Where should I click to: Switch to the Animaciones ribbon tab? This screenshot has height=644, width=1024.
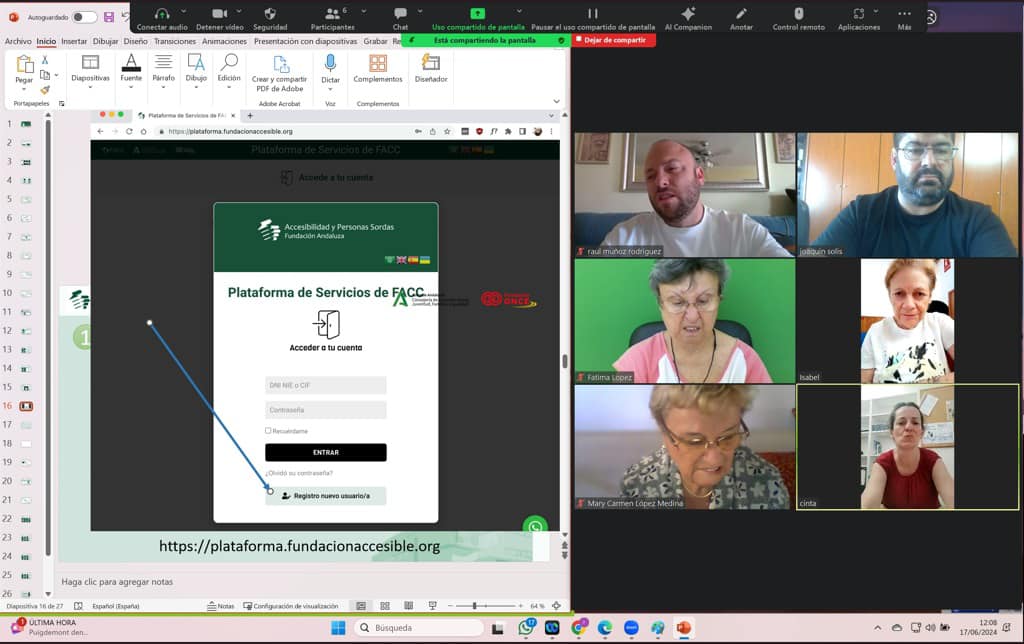(224, 41)
